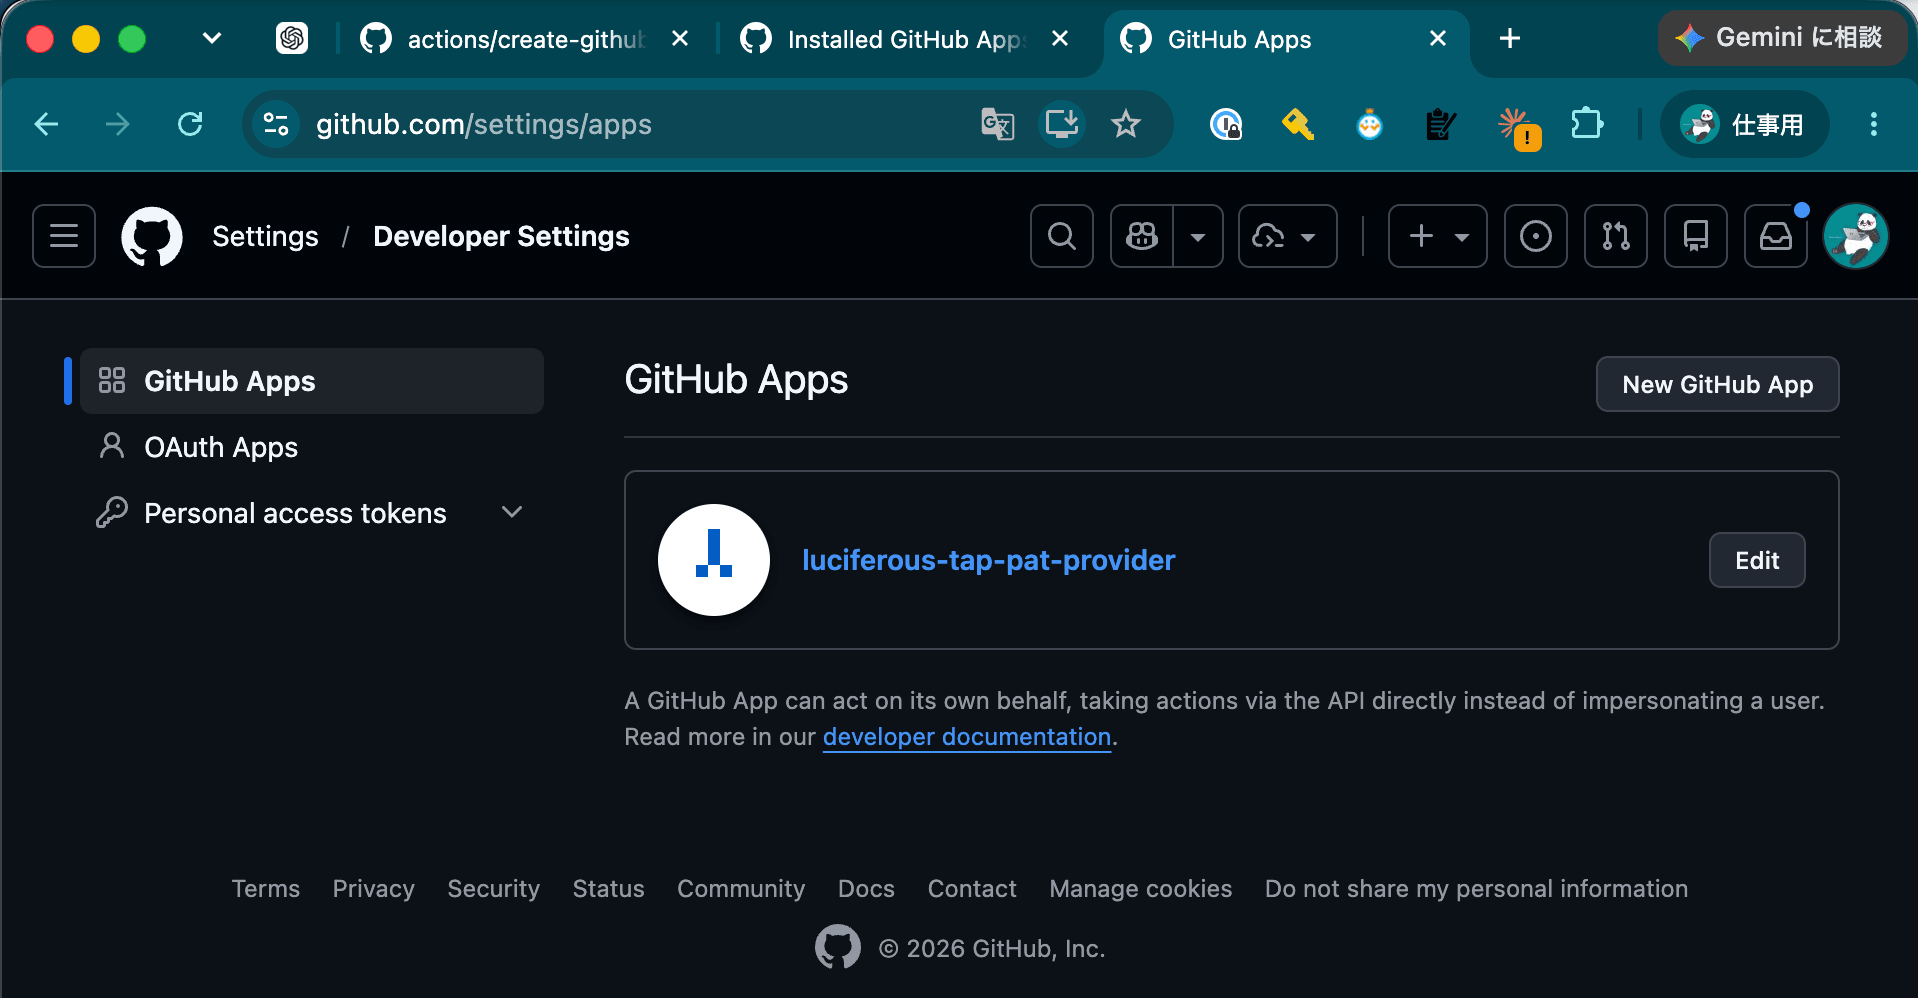Click Manage cookies in the footer

(x=1140, y=889)
